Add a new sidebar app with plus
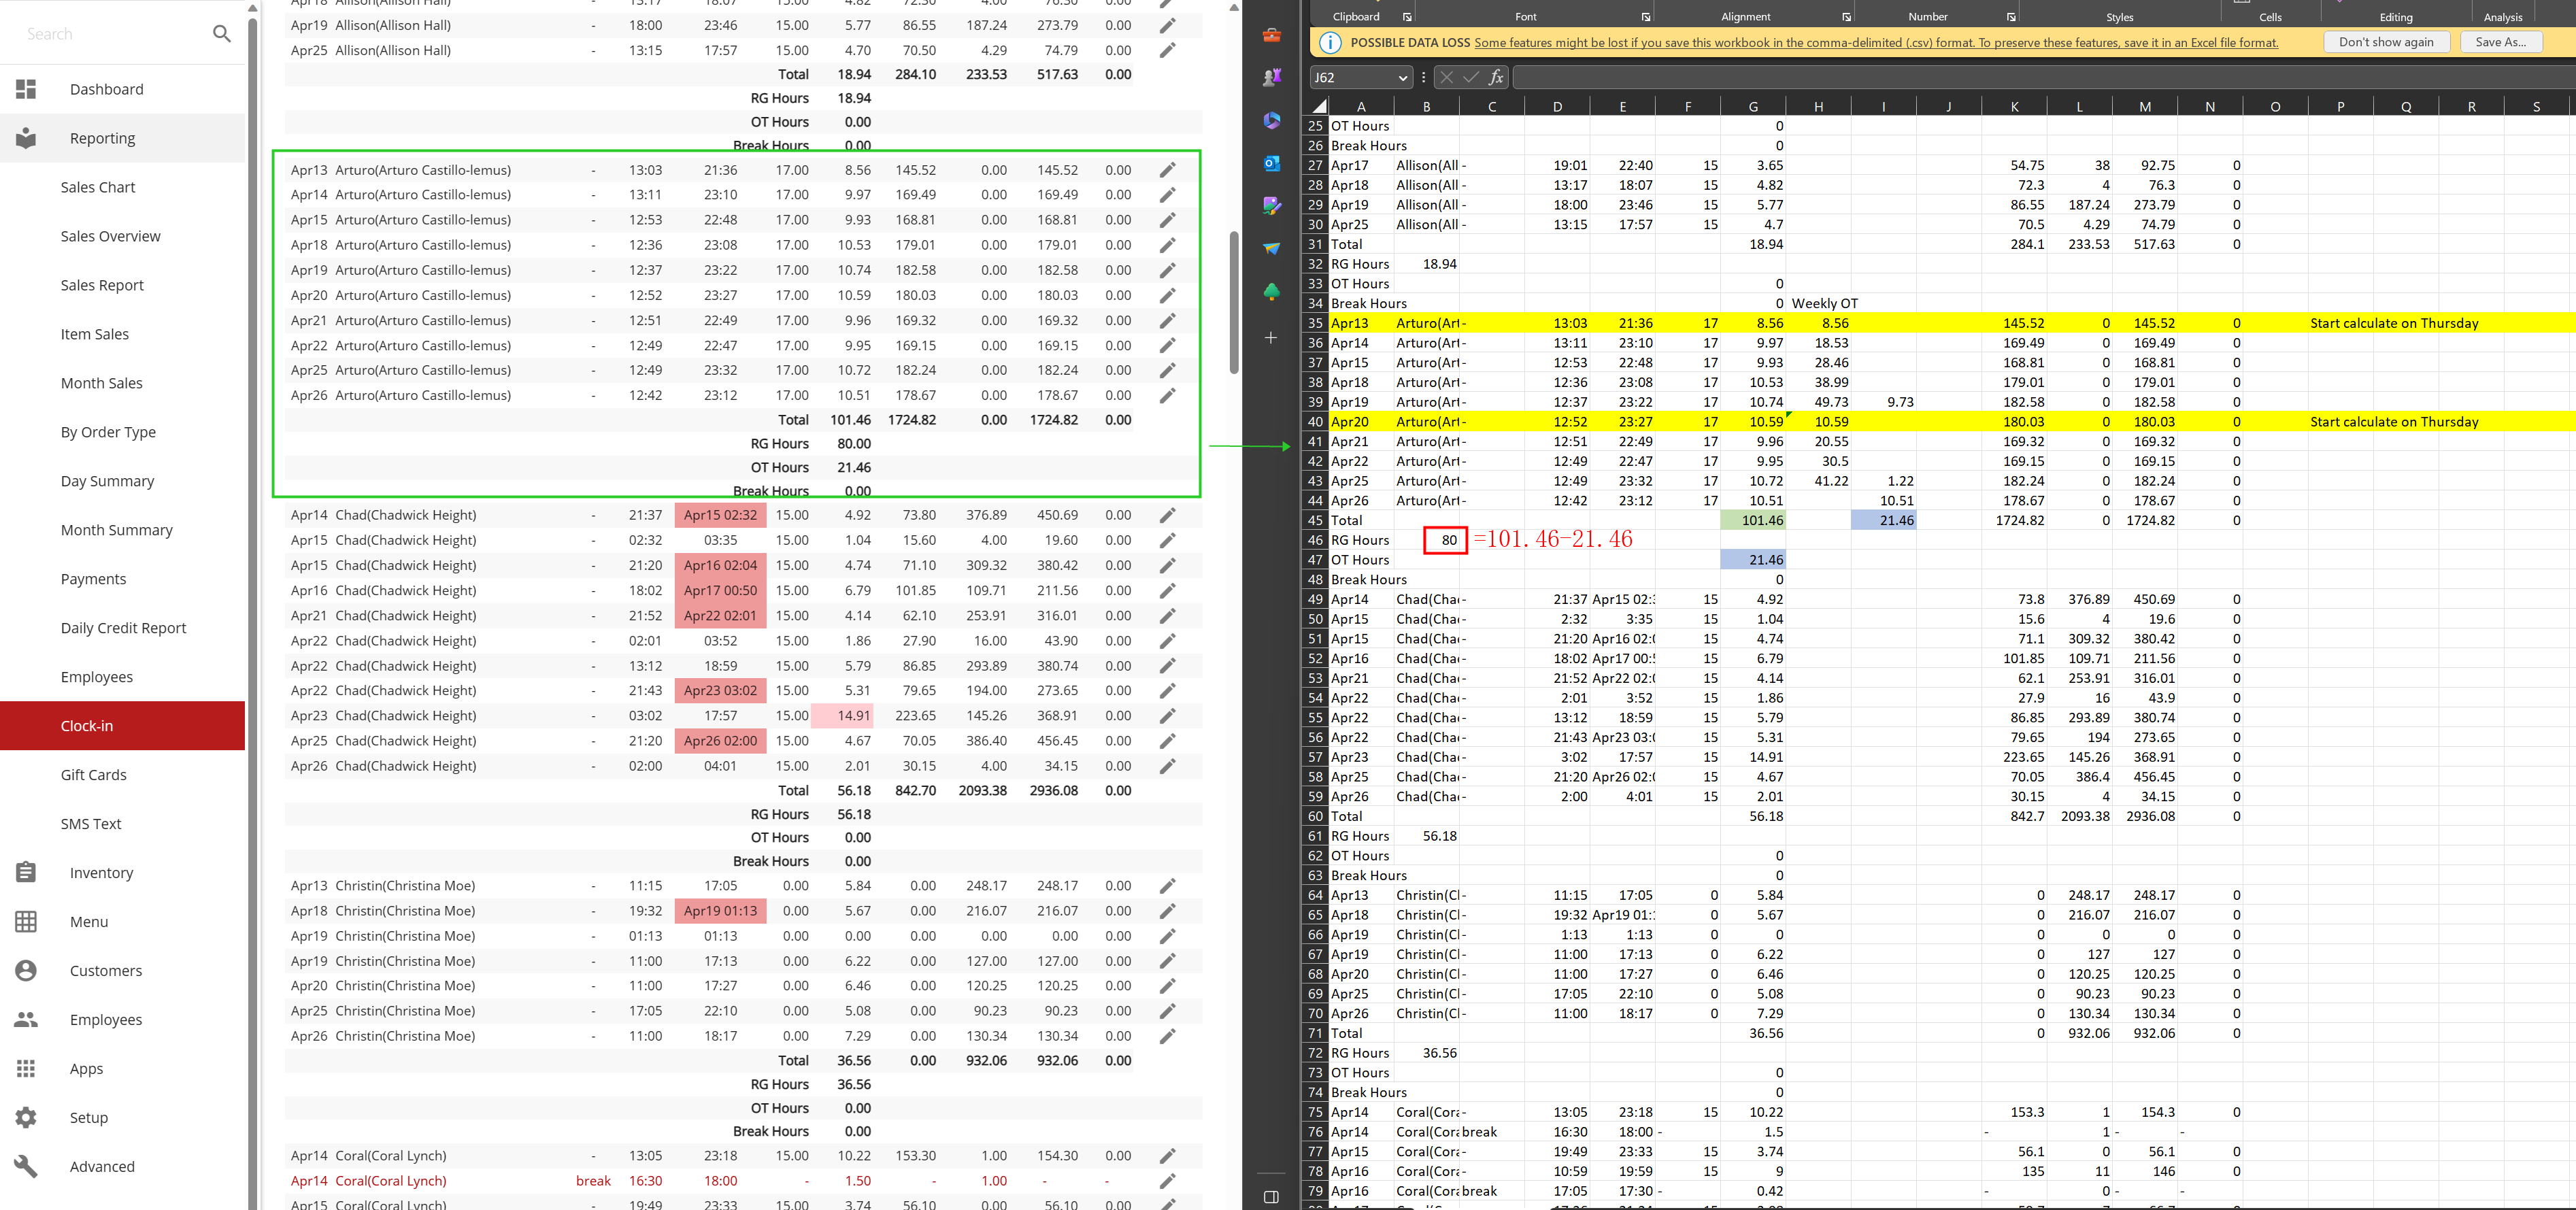 click(x=1271, y=338)
